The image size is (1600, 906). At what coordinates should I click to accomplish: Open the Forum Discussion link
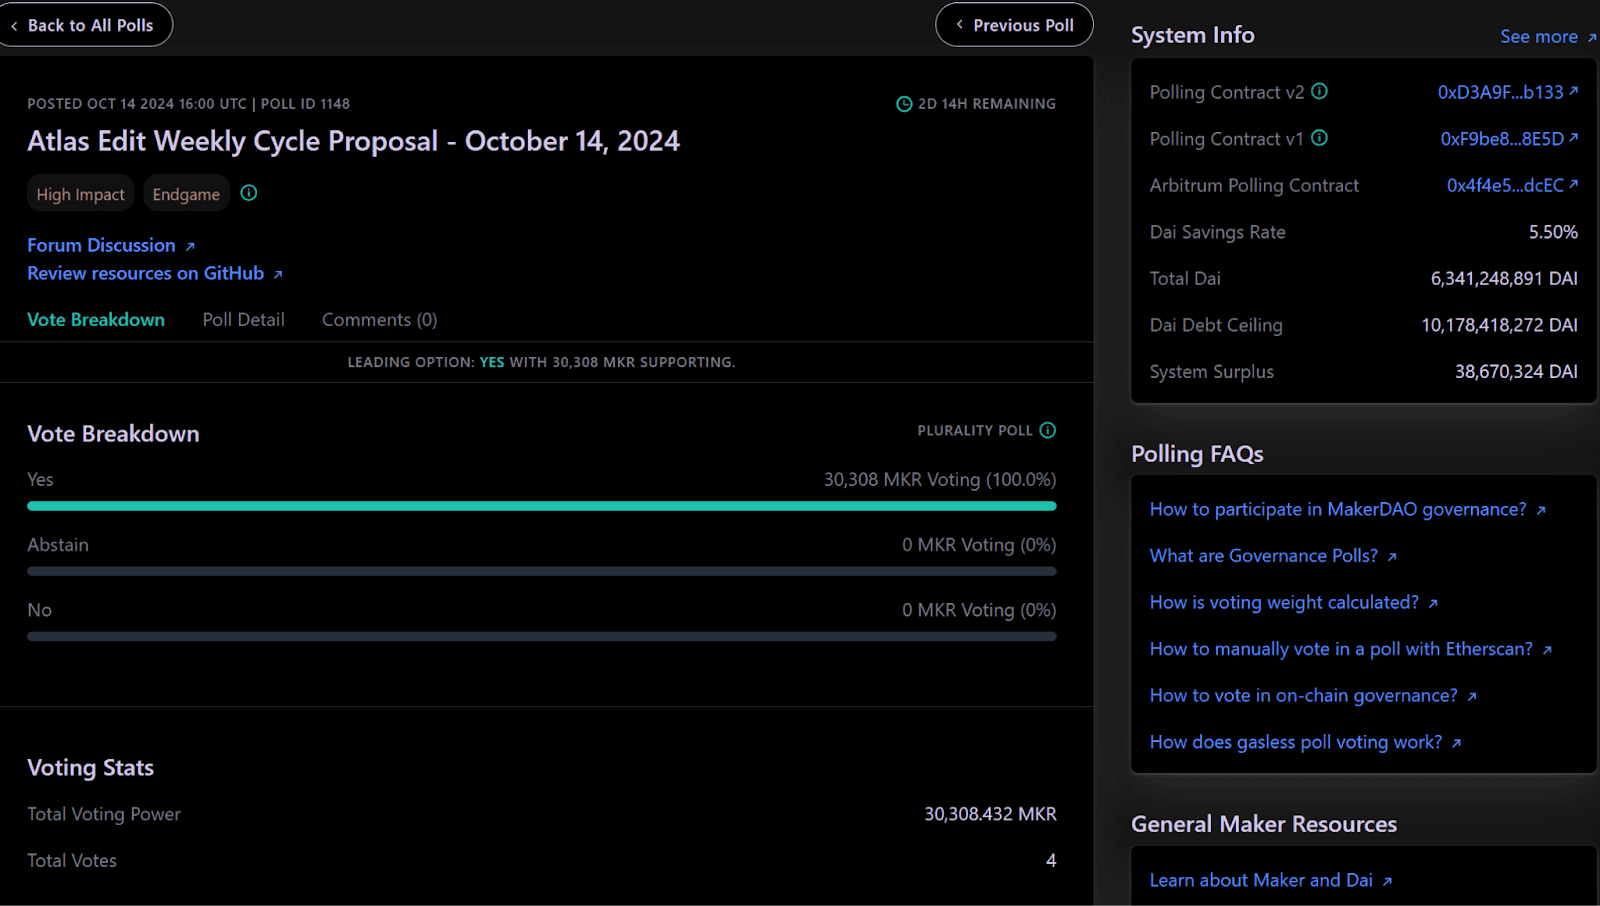101,245
